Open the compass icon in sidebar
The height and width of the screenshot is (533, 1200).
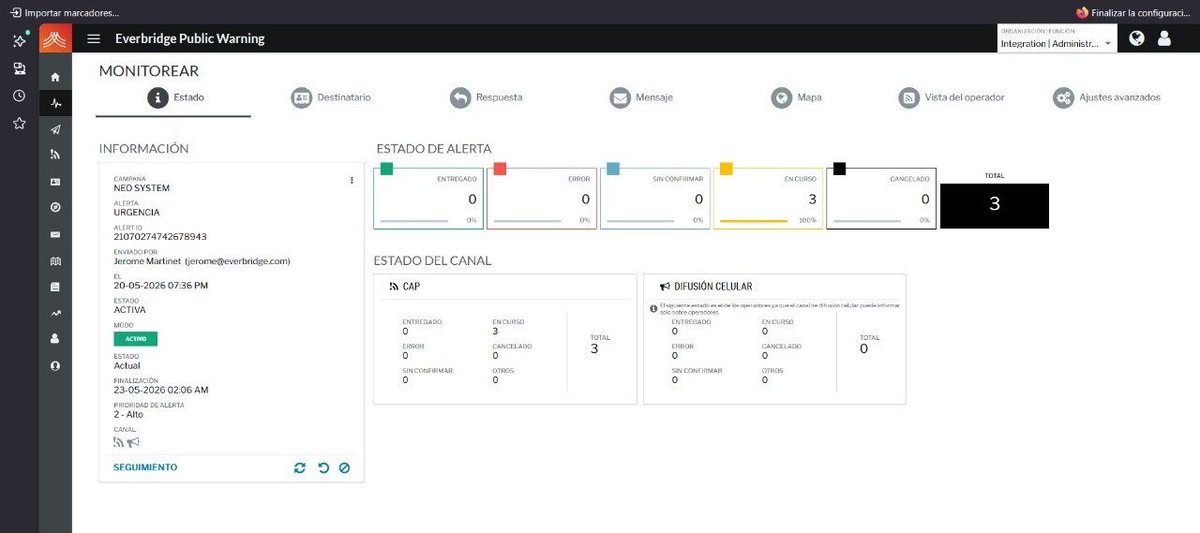point(55,208)
